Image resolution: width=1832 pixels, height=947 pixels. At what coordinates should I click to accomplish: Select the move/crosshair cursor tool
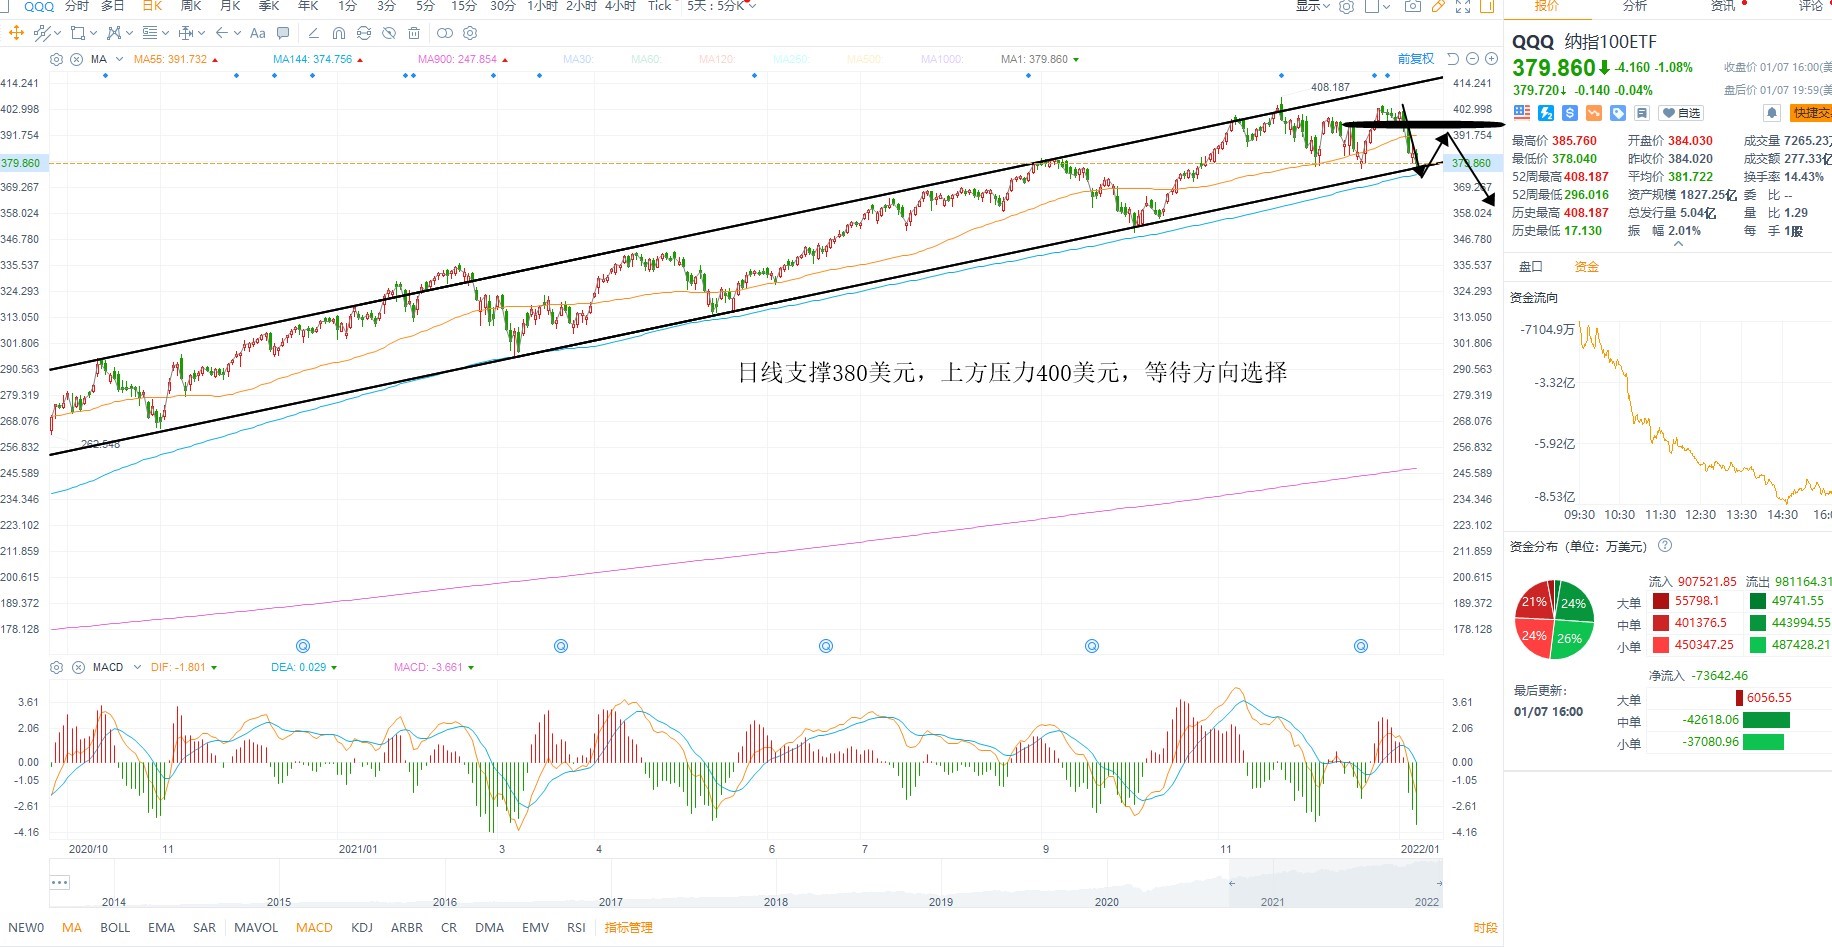tap(16, 33)
